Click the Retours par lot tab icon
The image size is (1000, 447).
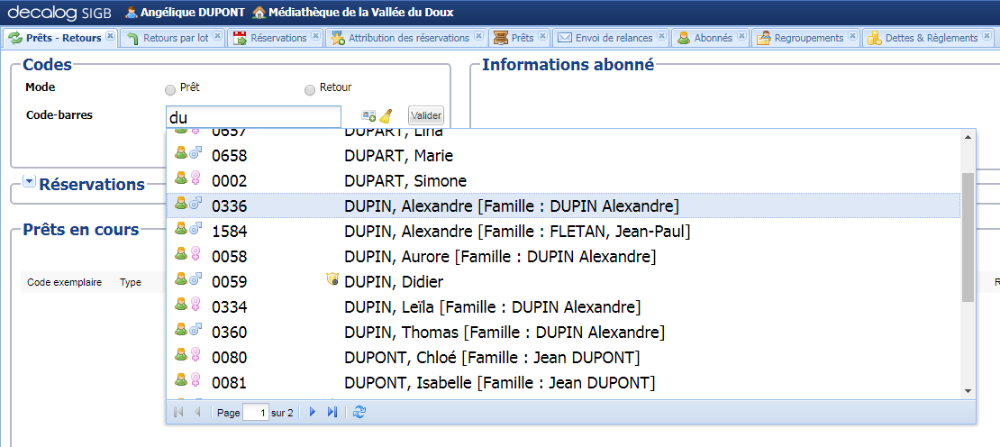click(133, 38)
